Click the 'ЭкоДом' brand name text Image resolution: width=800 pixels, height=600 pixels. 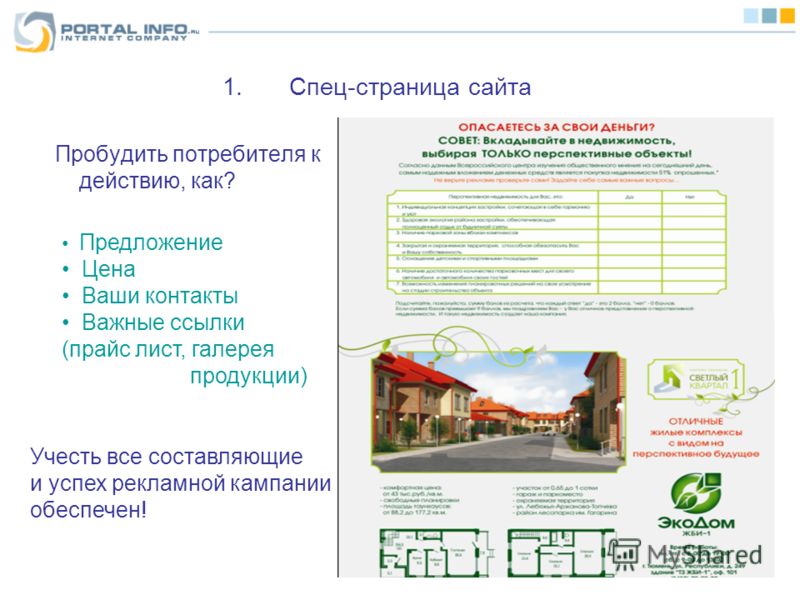tap(696, 523)
